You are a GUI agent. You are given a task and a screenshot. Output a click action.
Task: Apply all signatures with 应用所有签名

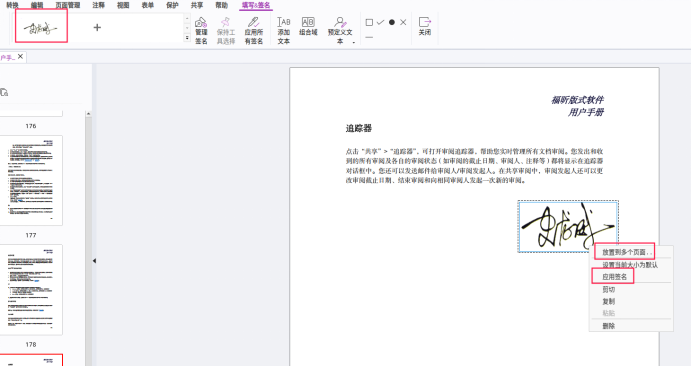(254, 31)
